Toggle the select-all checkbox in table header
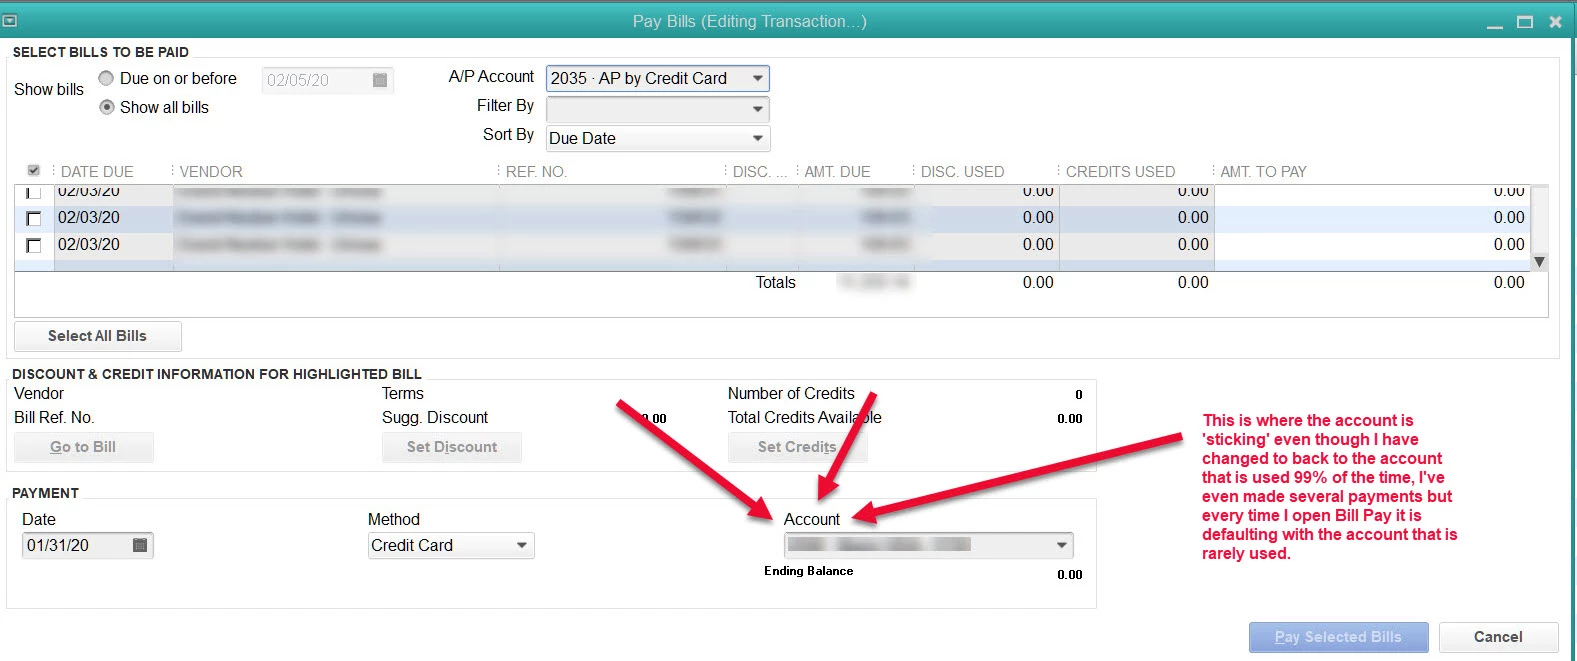This screenshot has height=661, width=1577. tap(34, 171)
